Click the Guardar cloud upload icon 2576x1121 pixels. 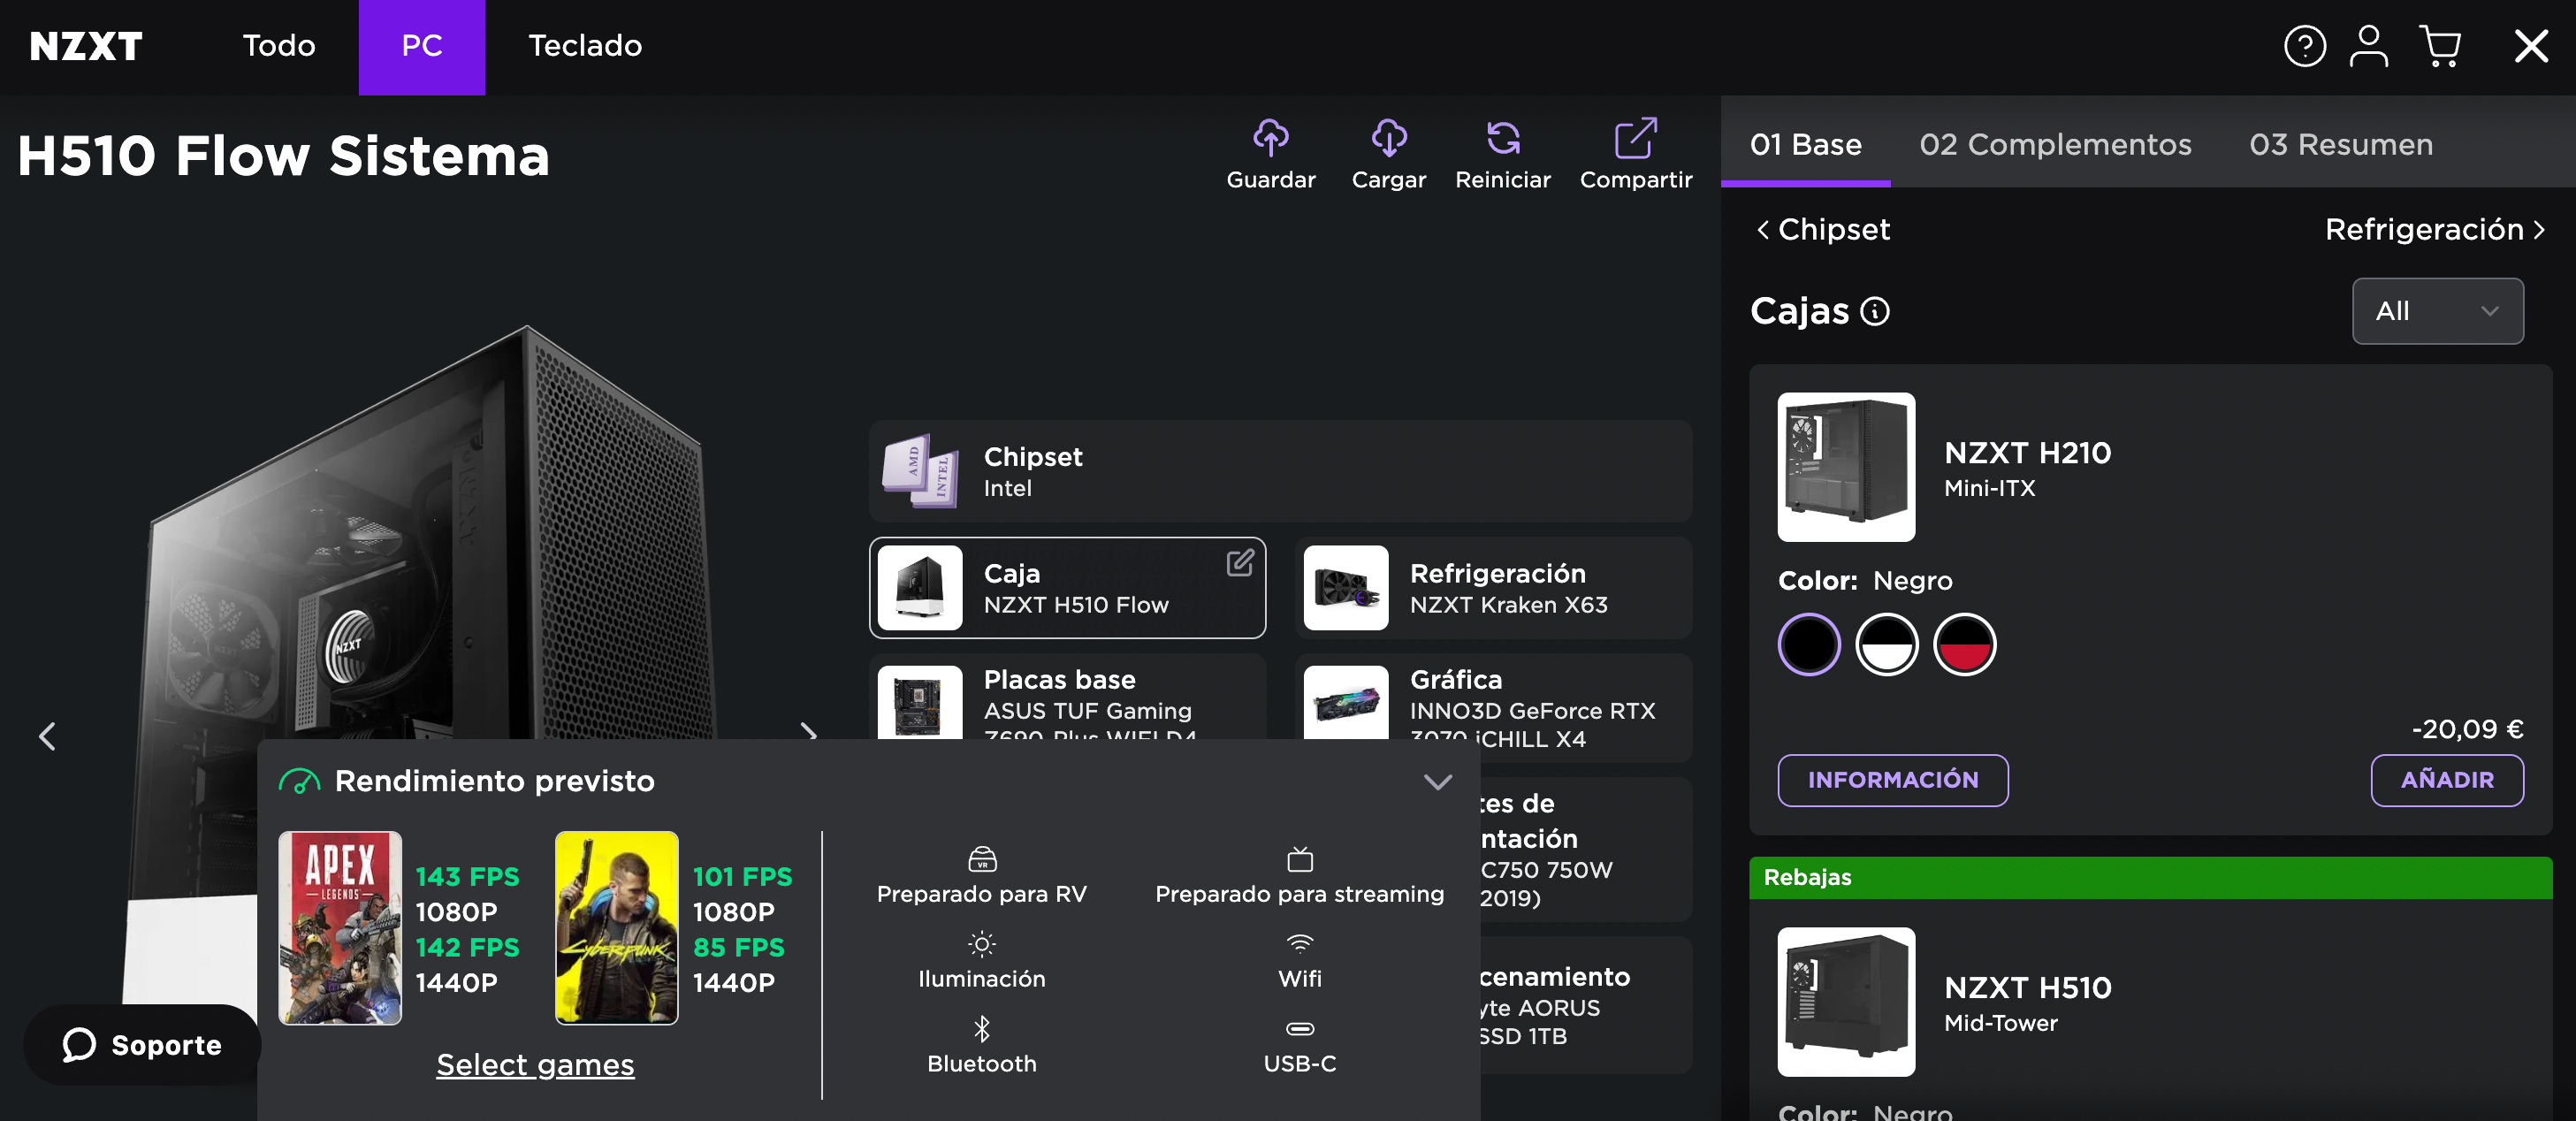(x=1271, y=138)
